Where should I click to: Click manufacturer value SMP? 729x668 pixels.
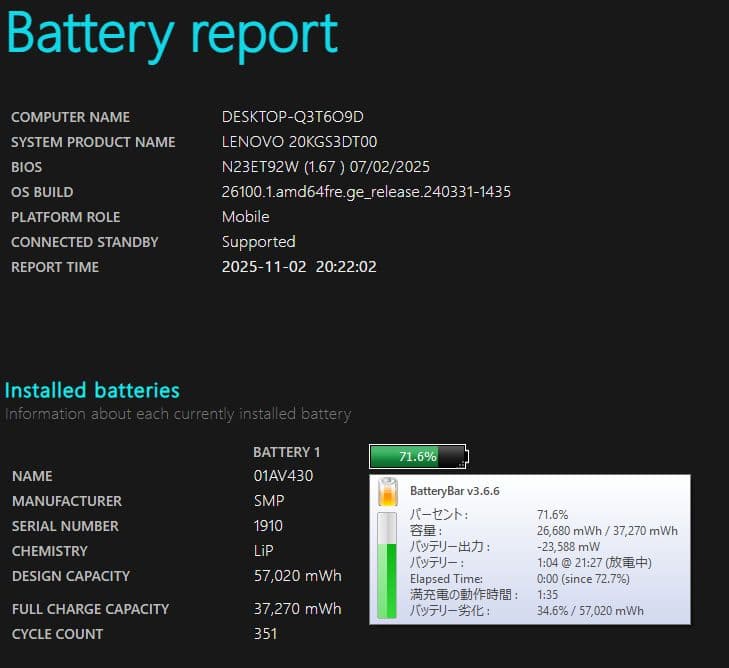(269, 501)
